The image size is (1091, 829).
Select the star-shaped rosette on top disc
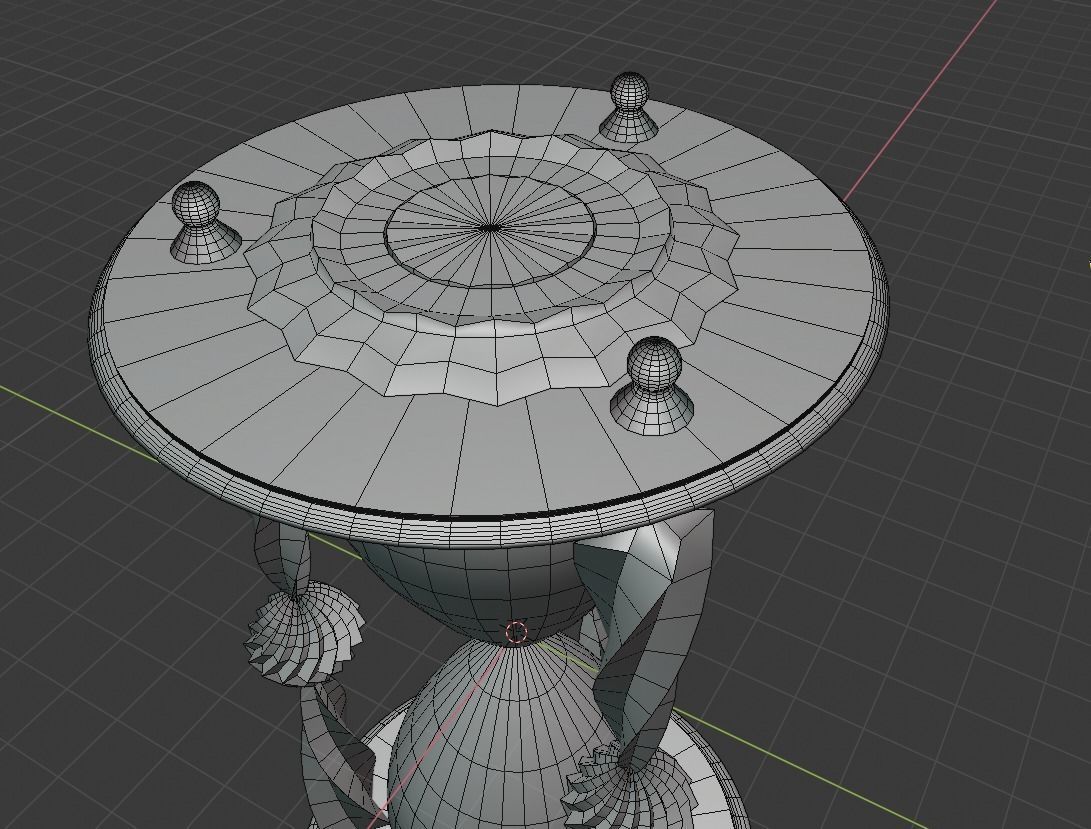click(491, 268)
